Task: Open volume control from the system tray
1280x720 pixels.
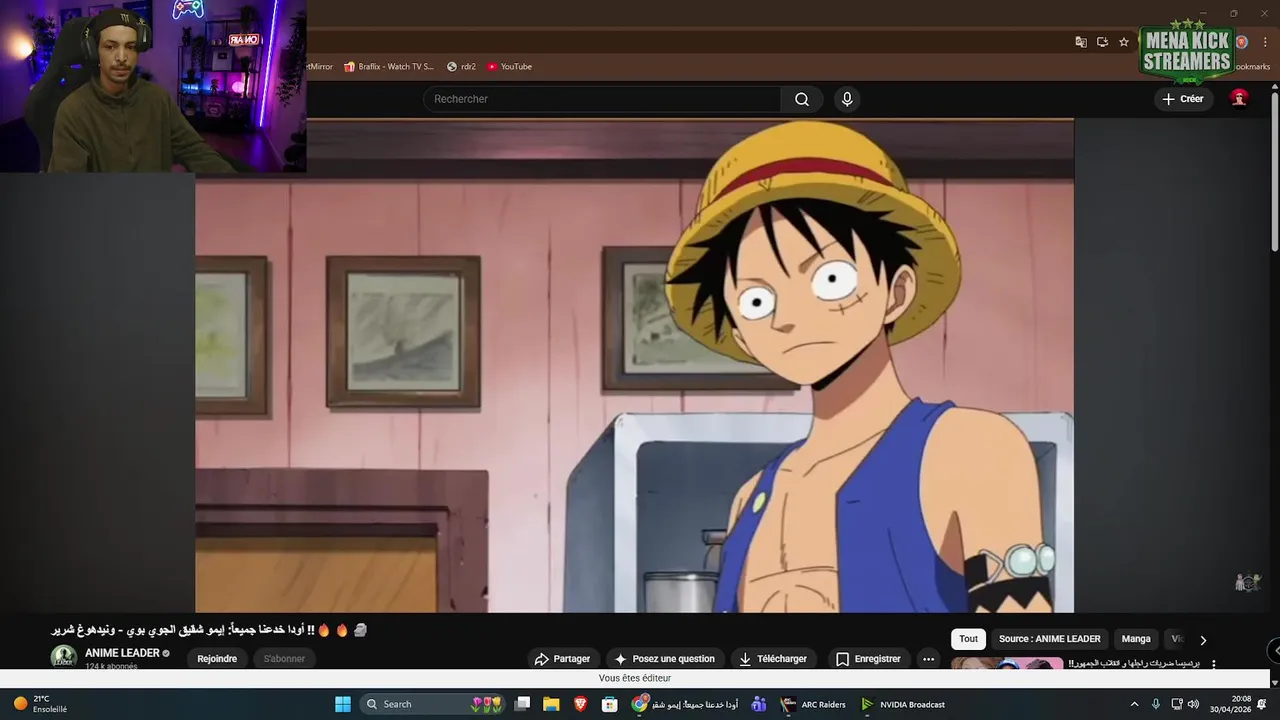Action: pos(1193,704)
